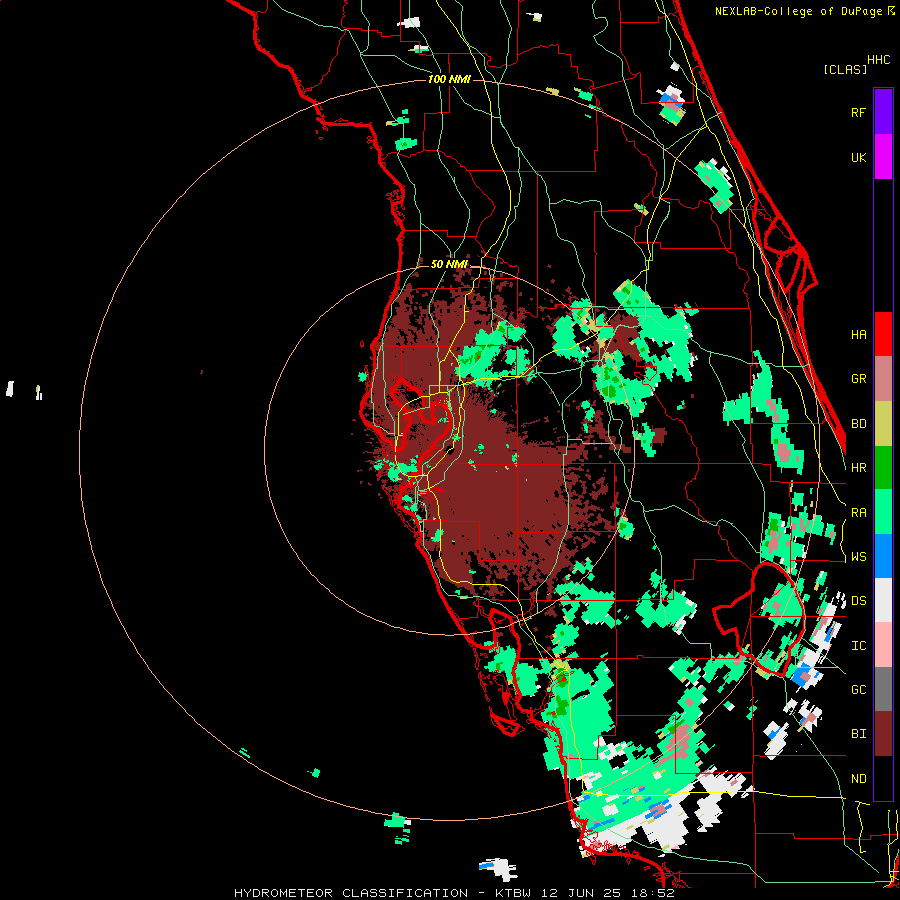Image resolution: width=900 pixels, height=900 pixels.
Task: Click the KTBW radar site identifier
Action: 513,893
